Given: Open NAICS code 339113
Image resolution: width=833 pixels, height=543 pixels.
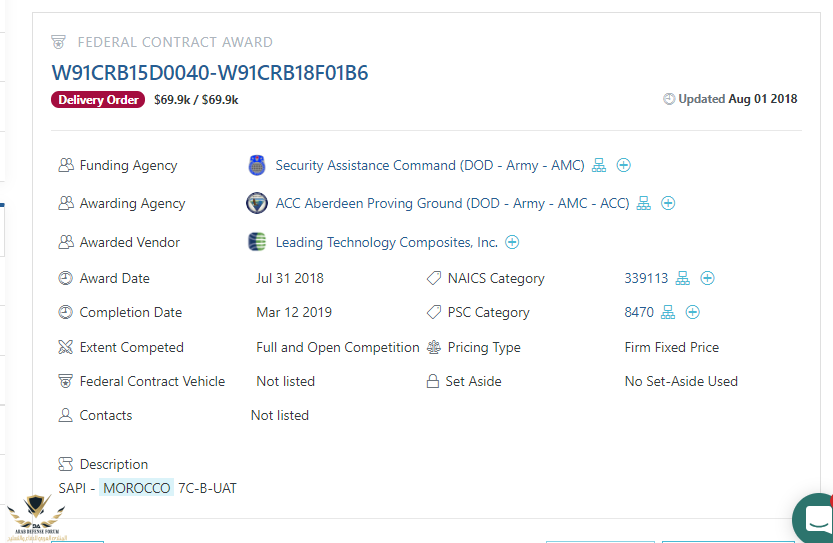Looking at the screenshot, I should point(646,278).
